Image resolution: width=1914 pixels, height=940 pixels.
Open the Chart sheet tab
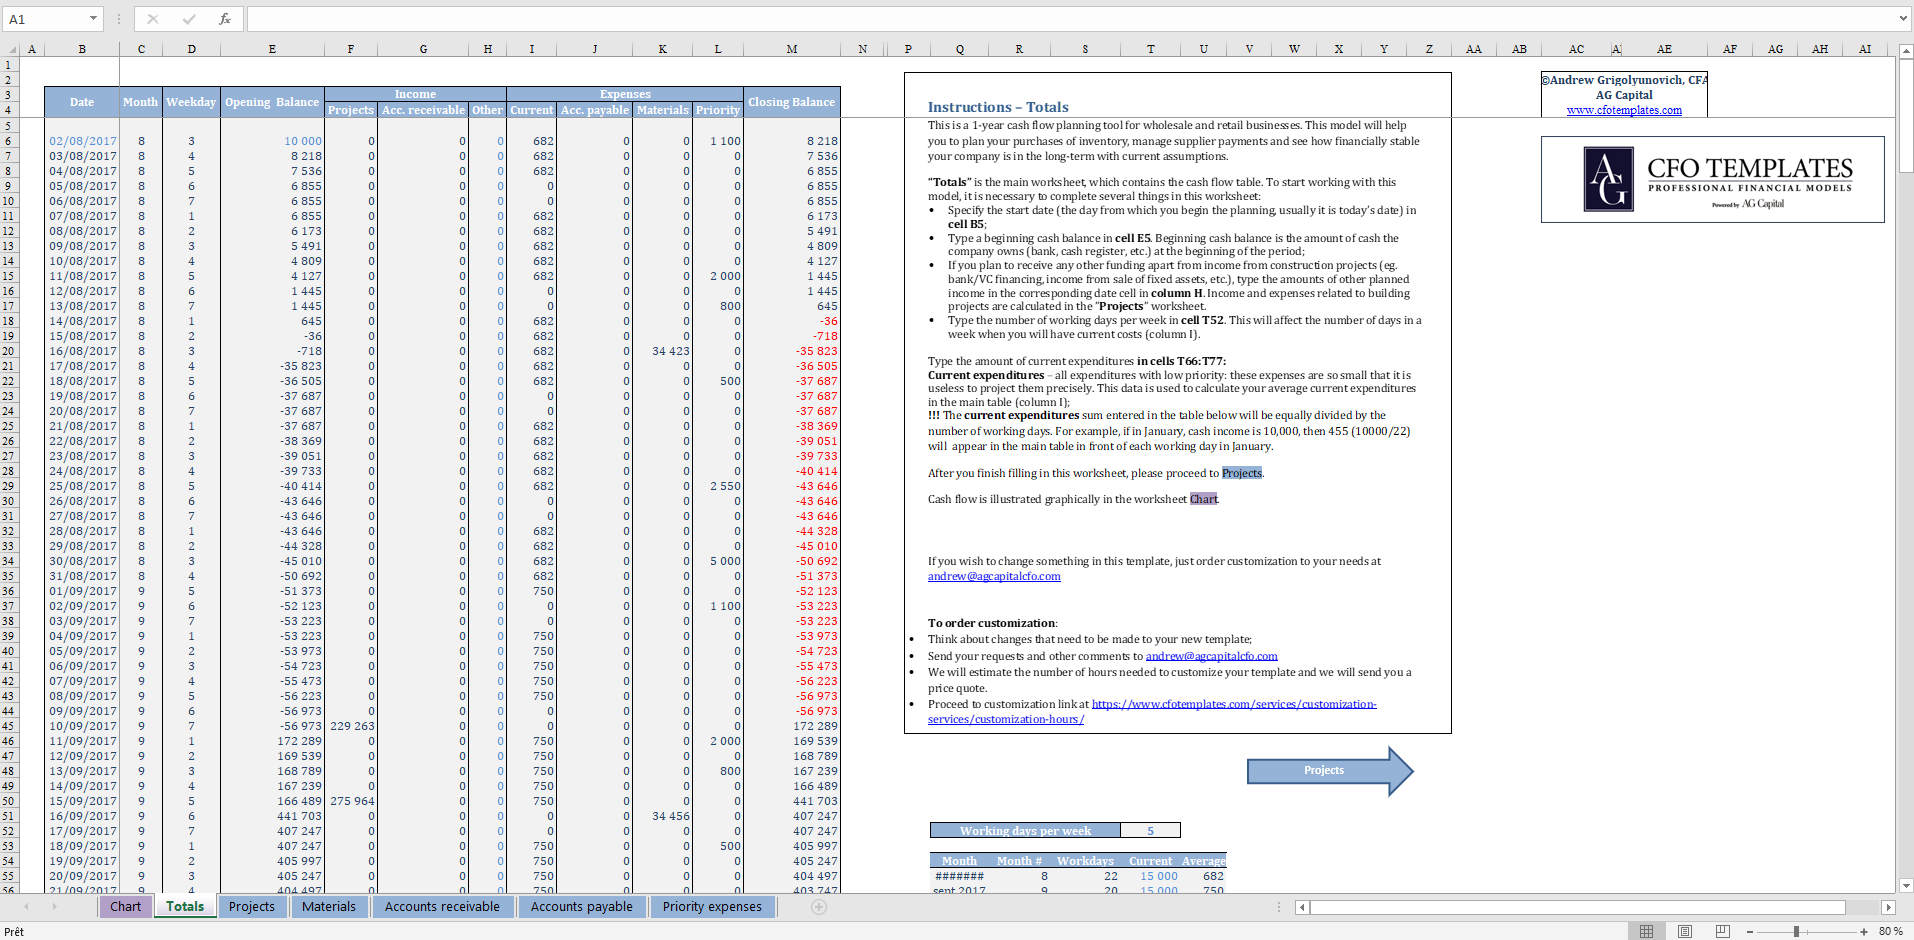[x=125, y=906]
